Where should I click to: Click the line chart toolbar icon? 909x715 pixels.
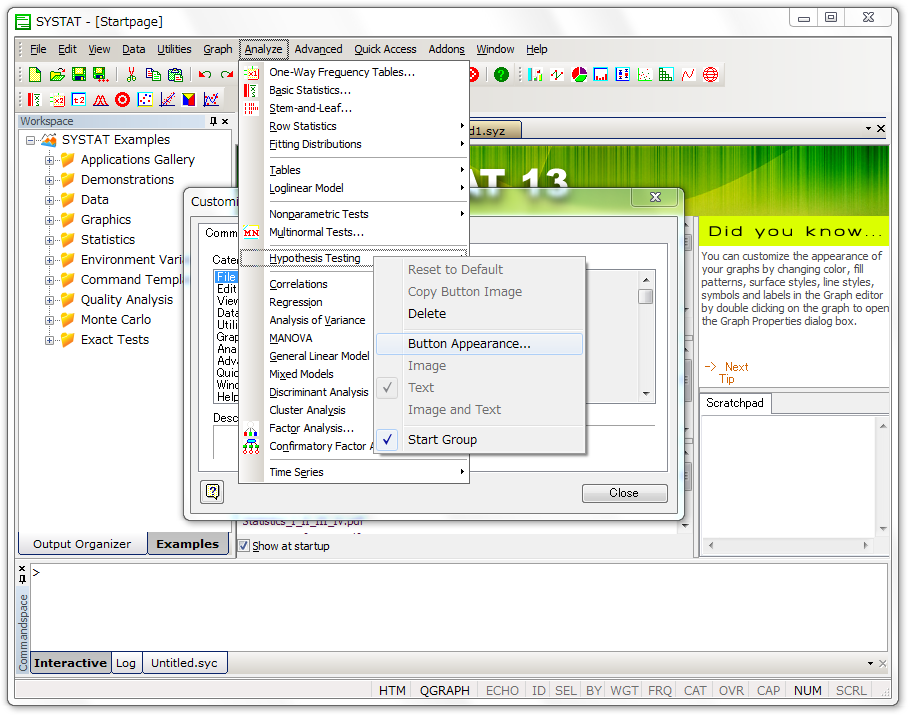tap(557, 74)
